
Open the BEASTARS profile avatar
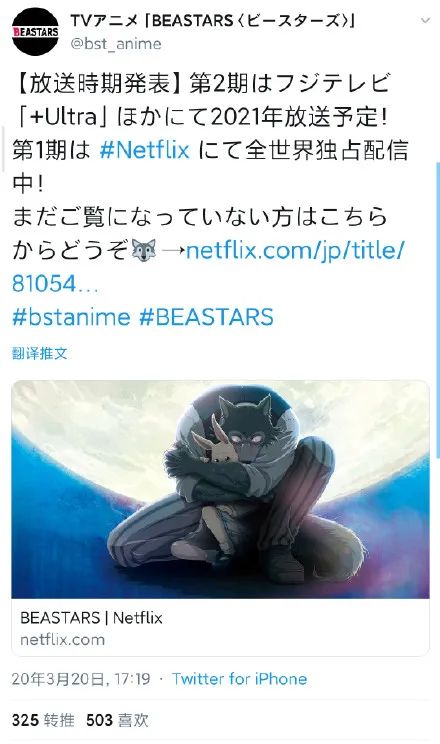click(35, 32)
